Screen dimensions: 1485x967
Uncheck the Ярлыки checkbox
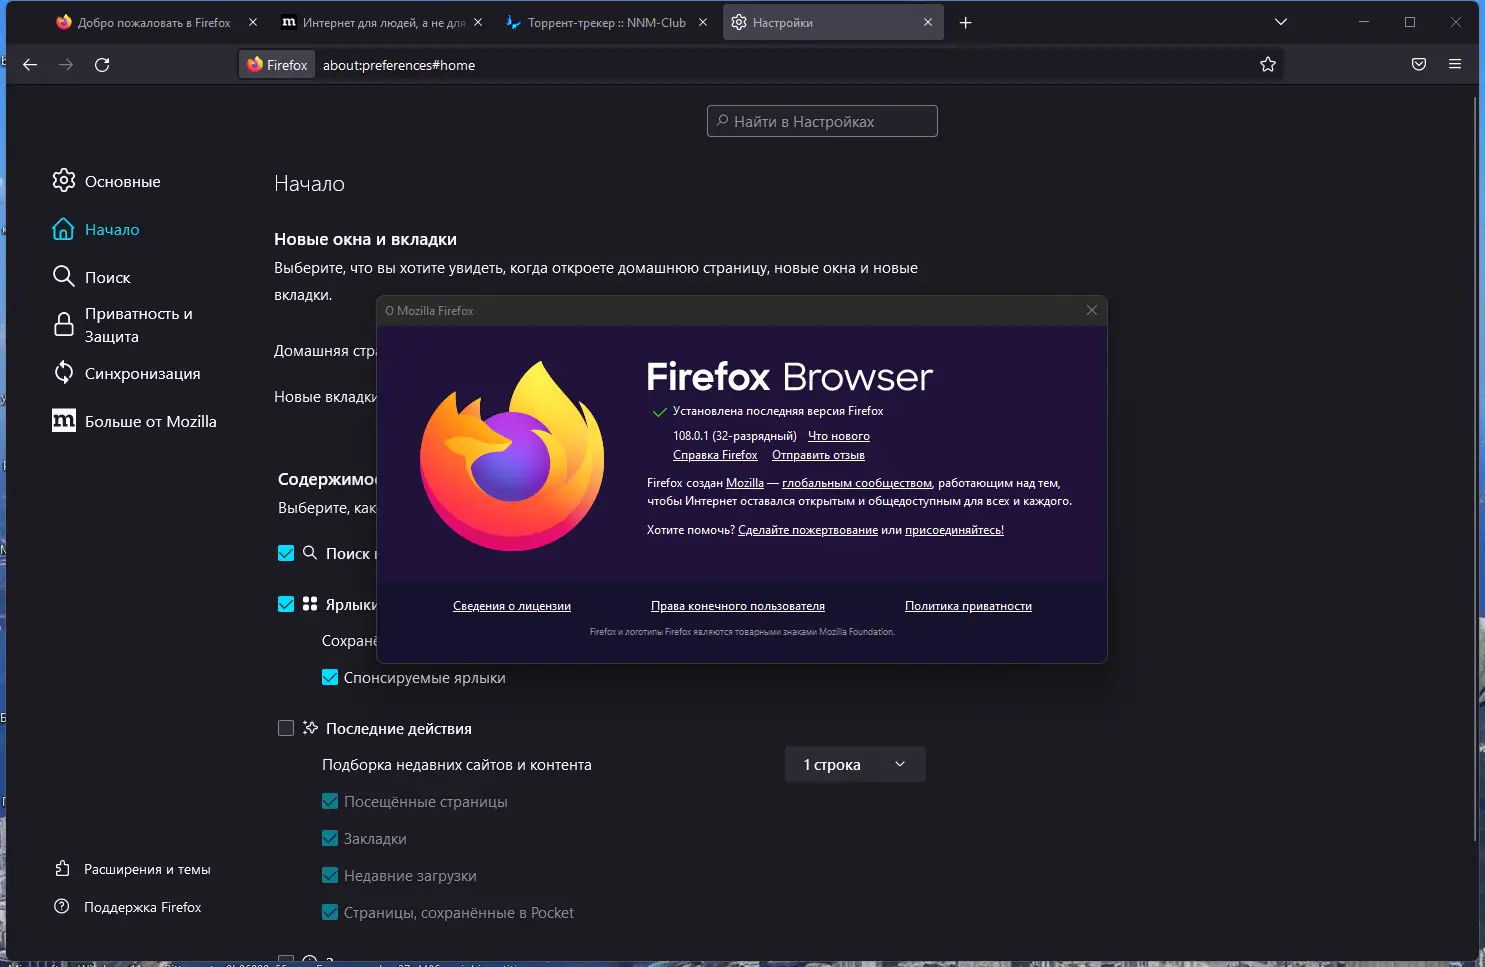[x=286, y=604]
